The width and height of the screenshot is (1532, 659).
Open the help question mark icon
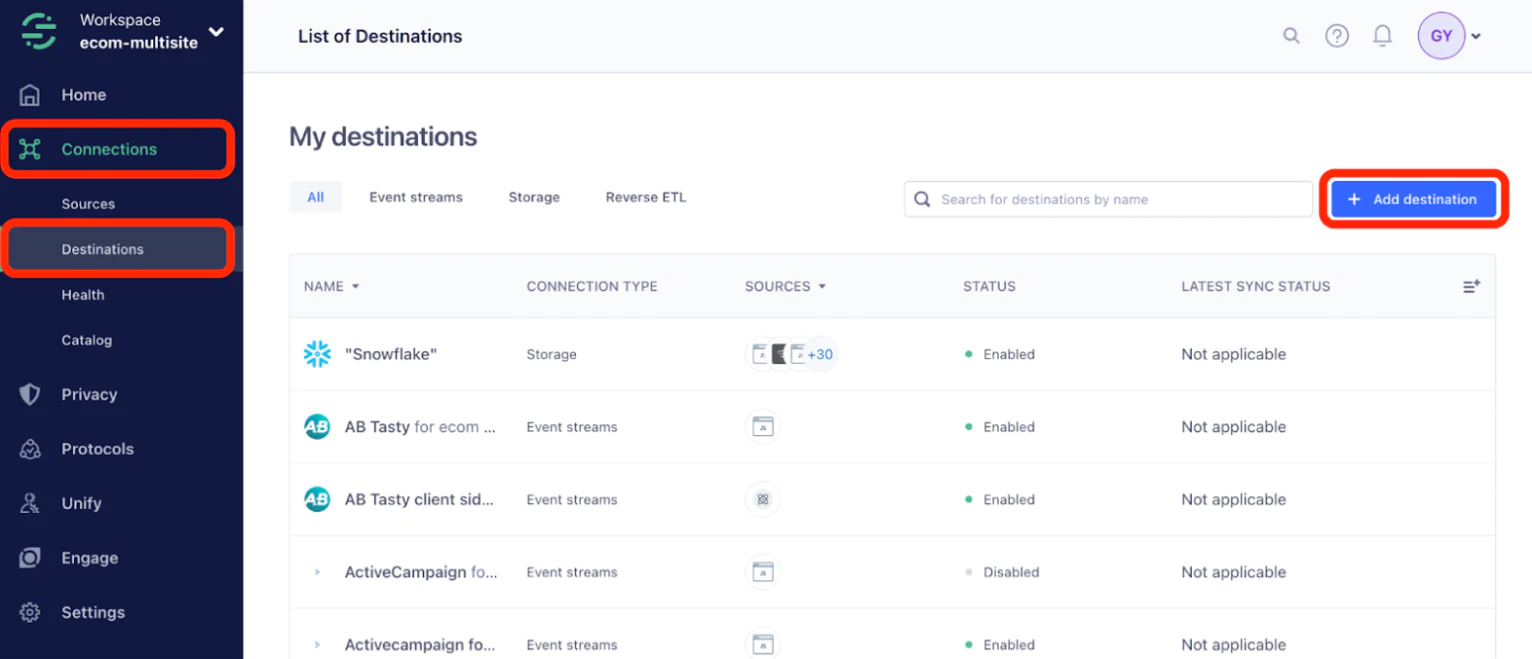pyautogui.click(x=1337, y=36)
